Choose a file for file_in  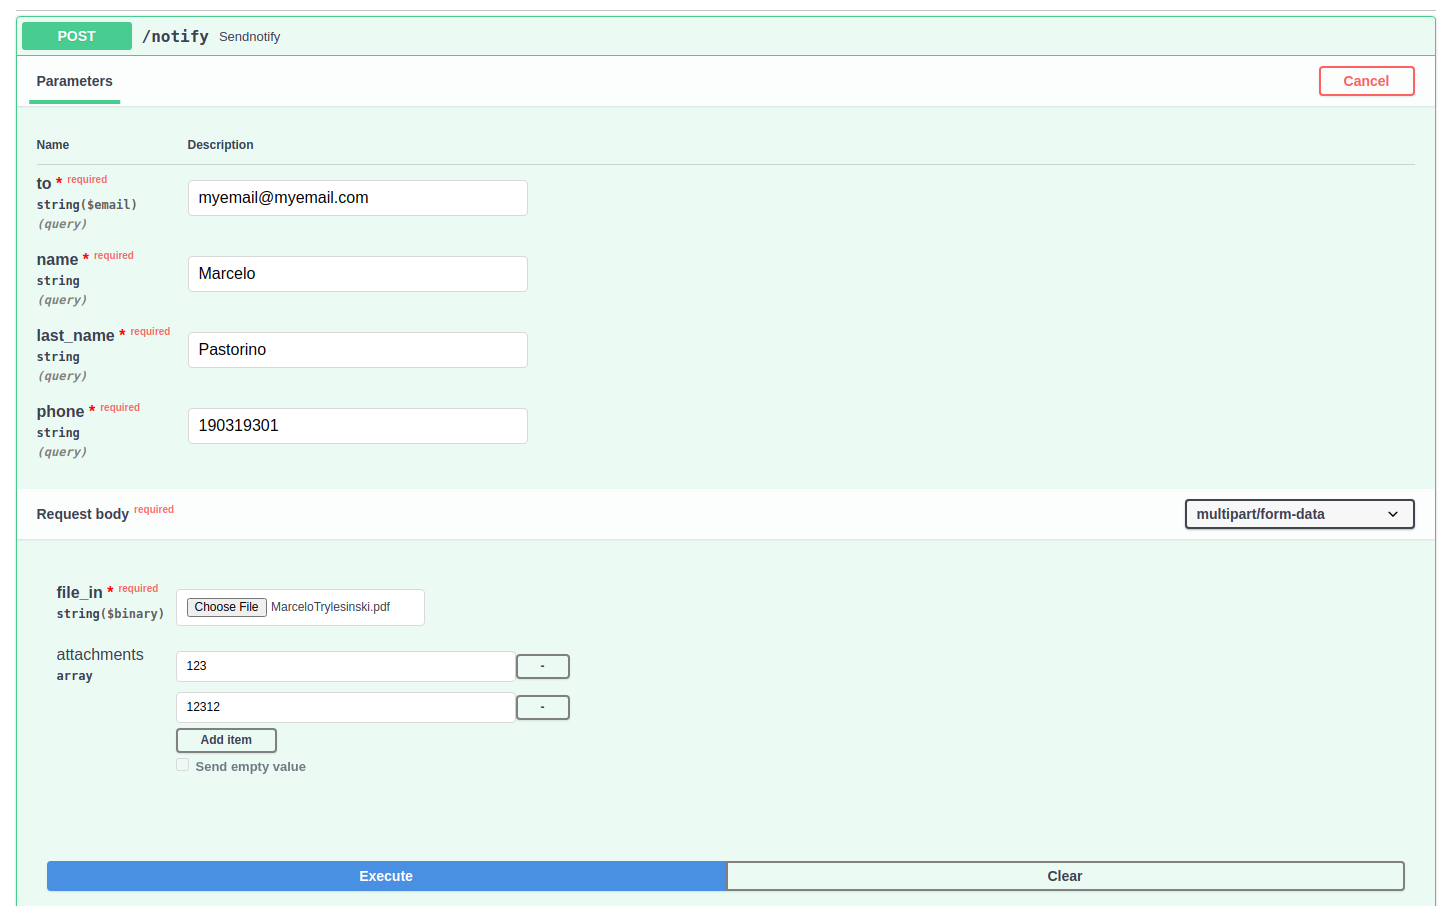pos(226,606)
